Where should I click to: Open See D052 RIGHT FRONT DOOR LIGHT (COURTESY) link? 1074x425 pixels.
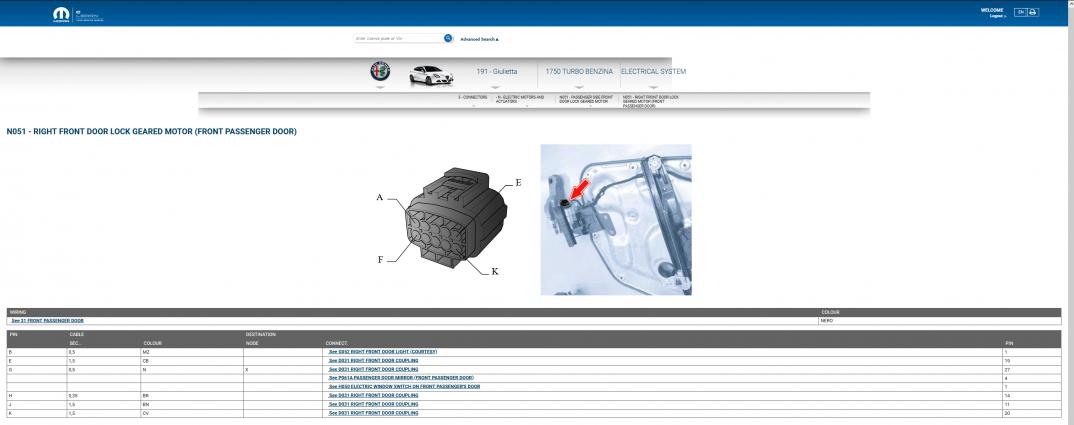click(x=383, y=352)
